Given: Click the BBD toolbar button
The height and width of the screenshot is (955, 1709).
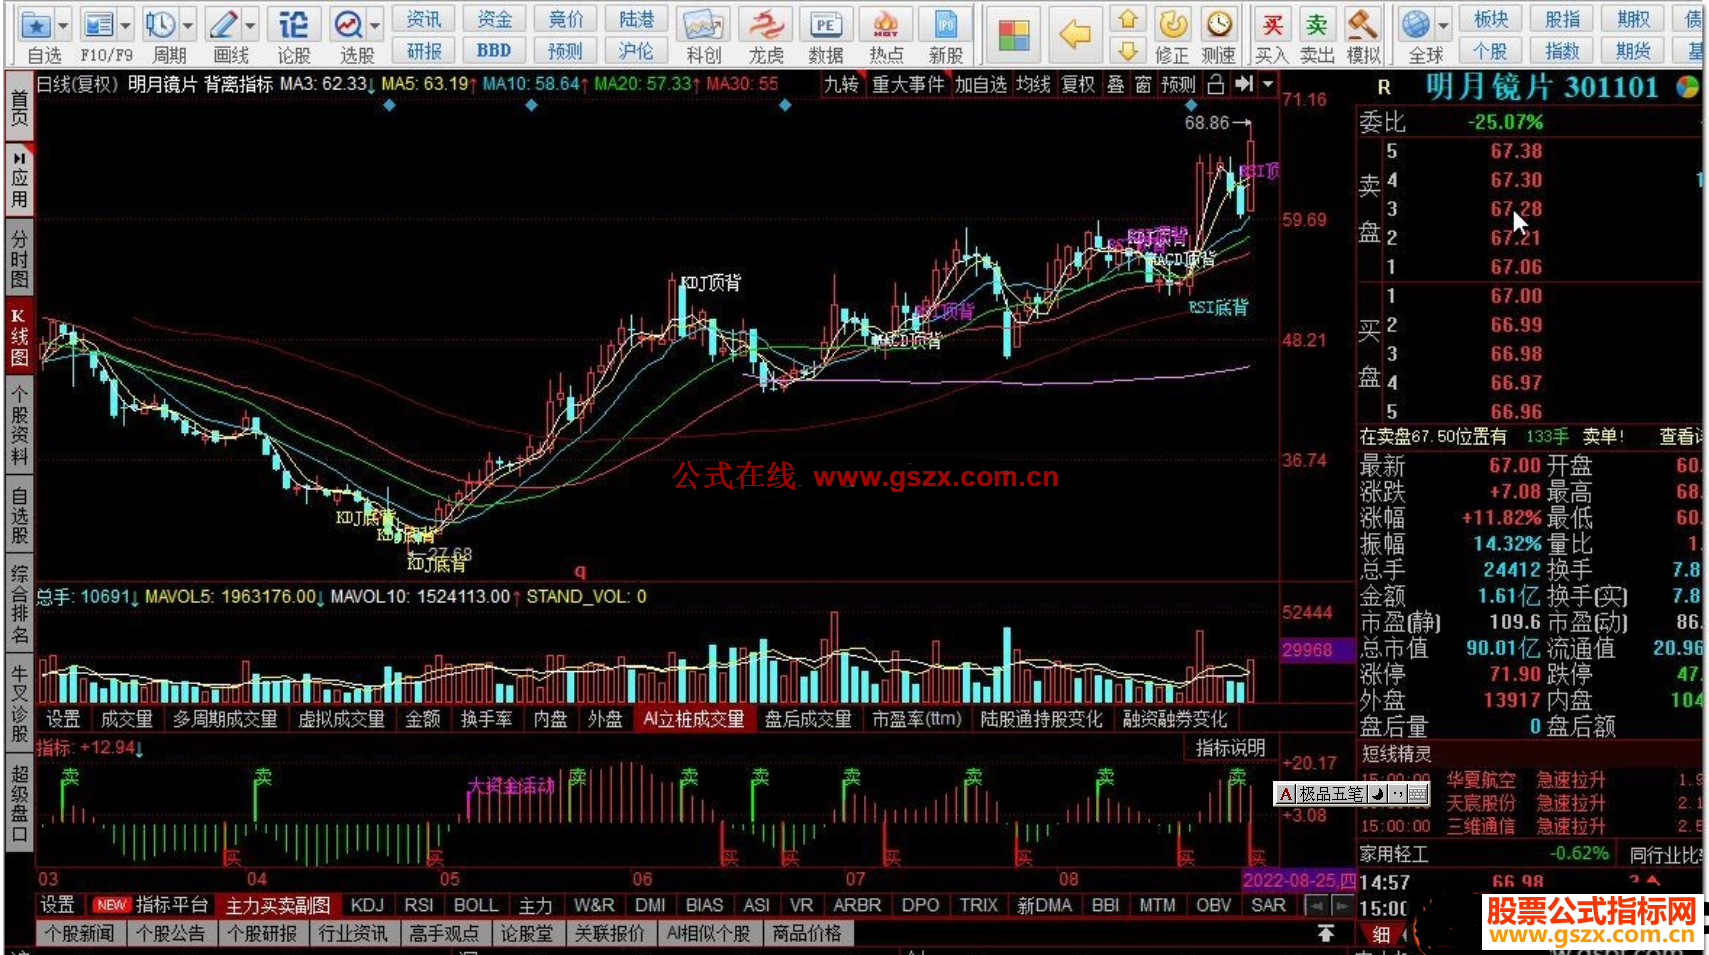Looking at the screenshot, I should coord(494,50).
